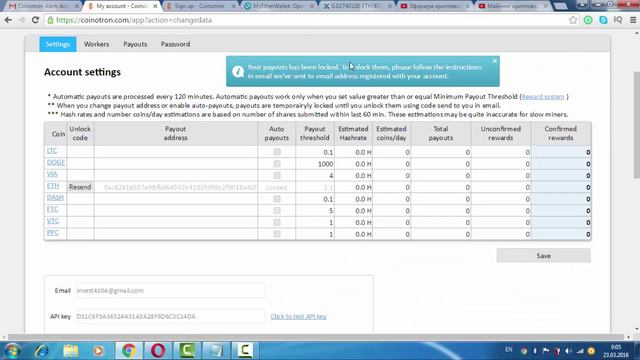Image resolution: width=640 pixels, height=360 pixels.
Task: Dismiss the payouts locked notification
Action: (x=495, y=61)
